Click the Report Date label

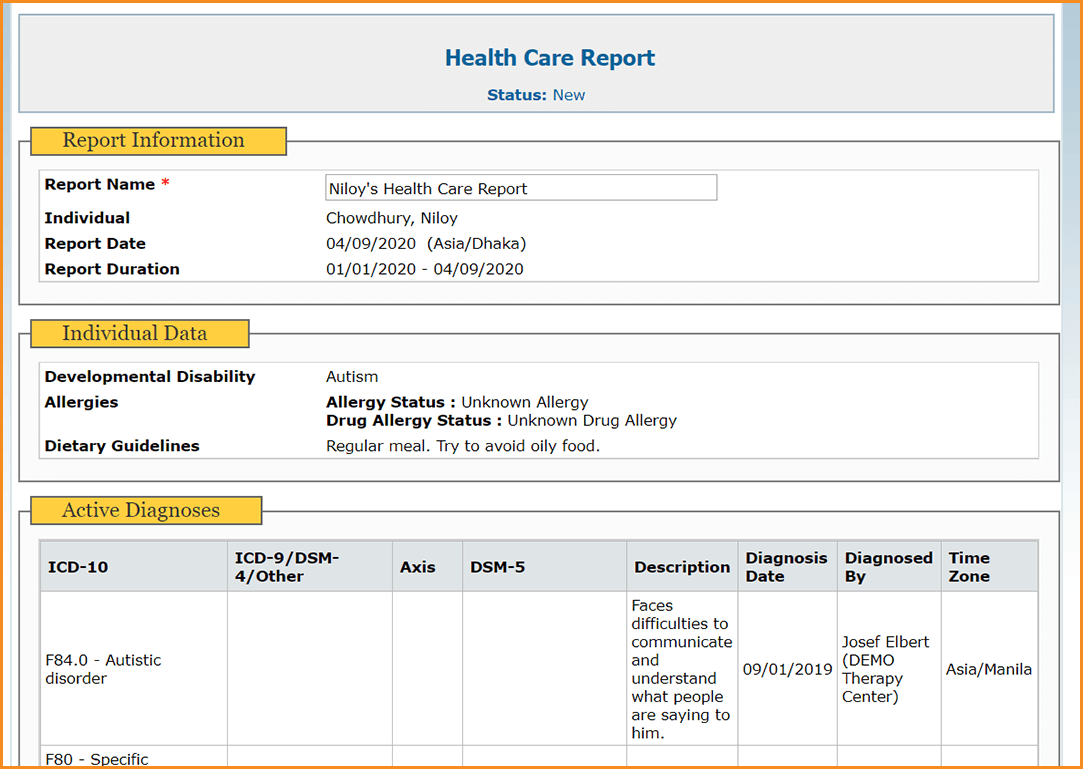click(x=95, y=244)
